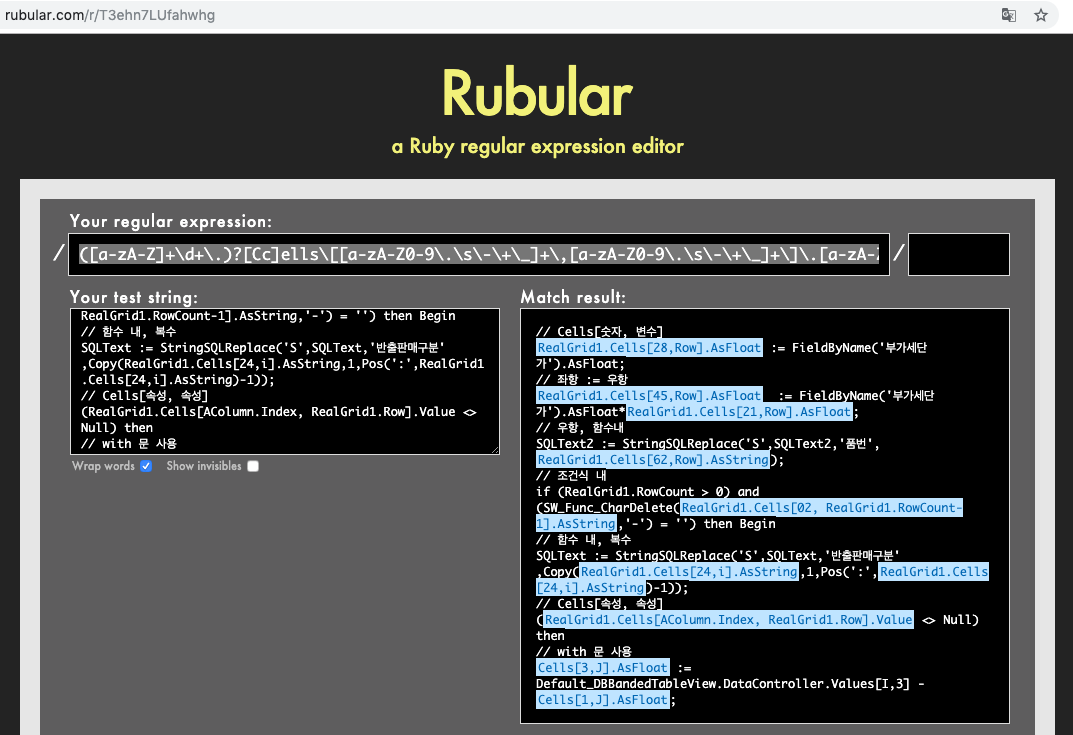The height and width of the screenshot is (735, 1073).
Task: Click match 'RealGrid1.Cells[AColumn.Index, RealGrid1.Row].Value' in results
Action: 728,619
